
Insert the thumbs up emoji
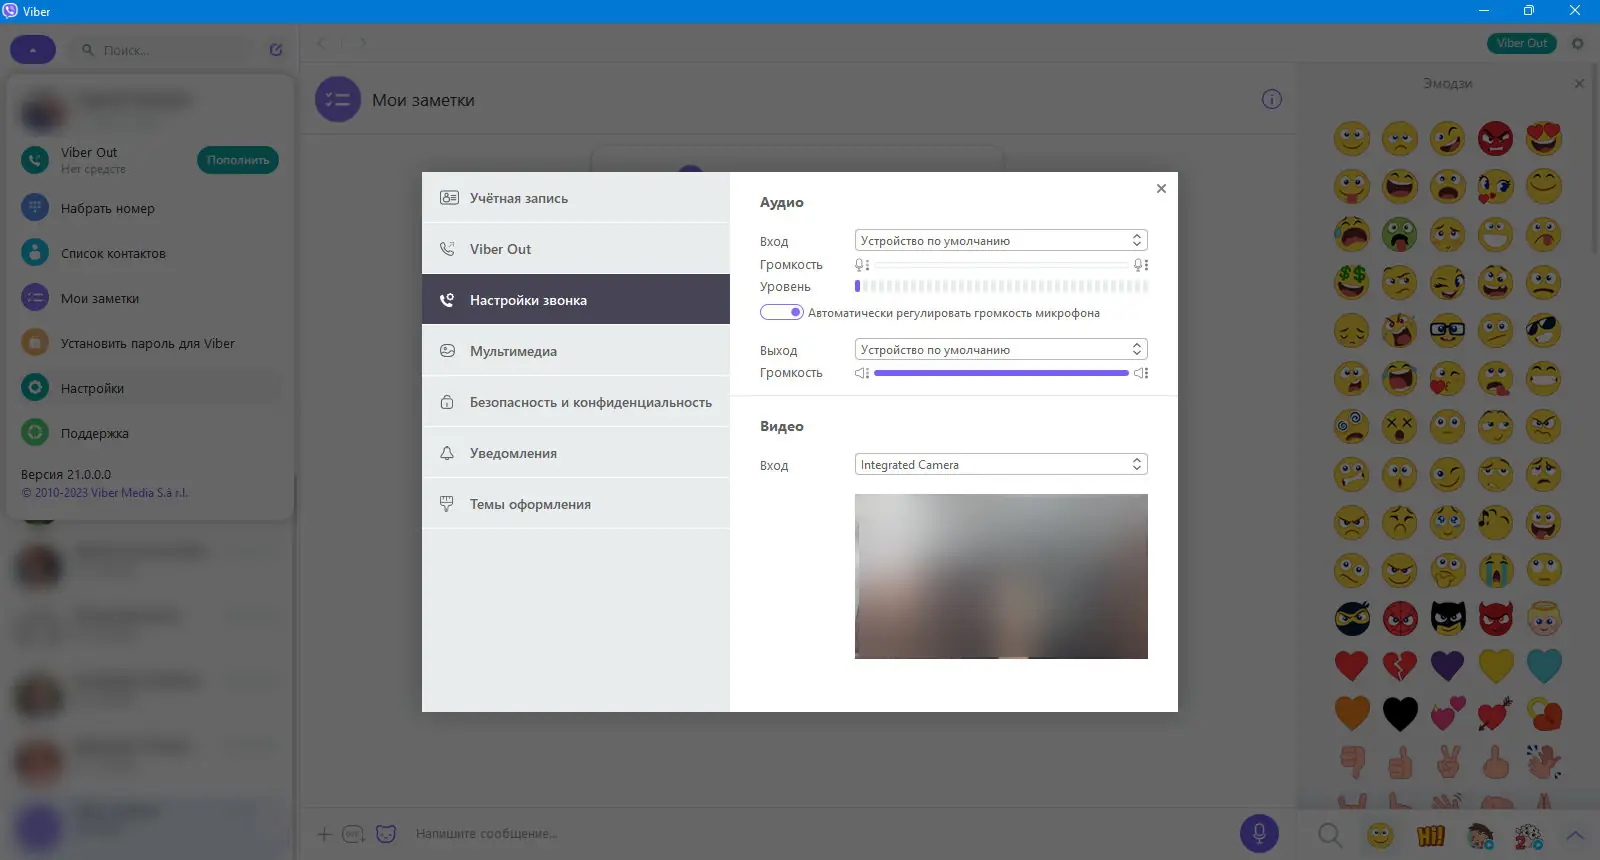(x=1399, y=762)
